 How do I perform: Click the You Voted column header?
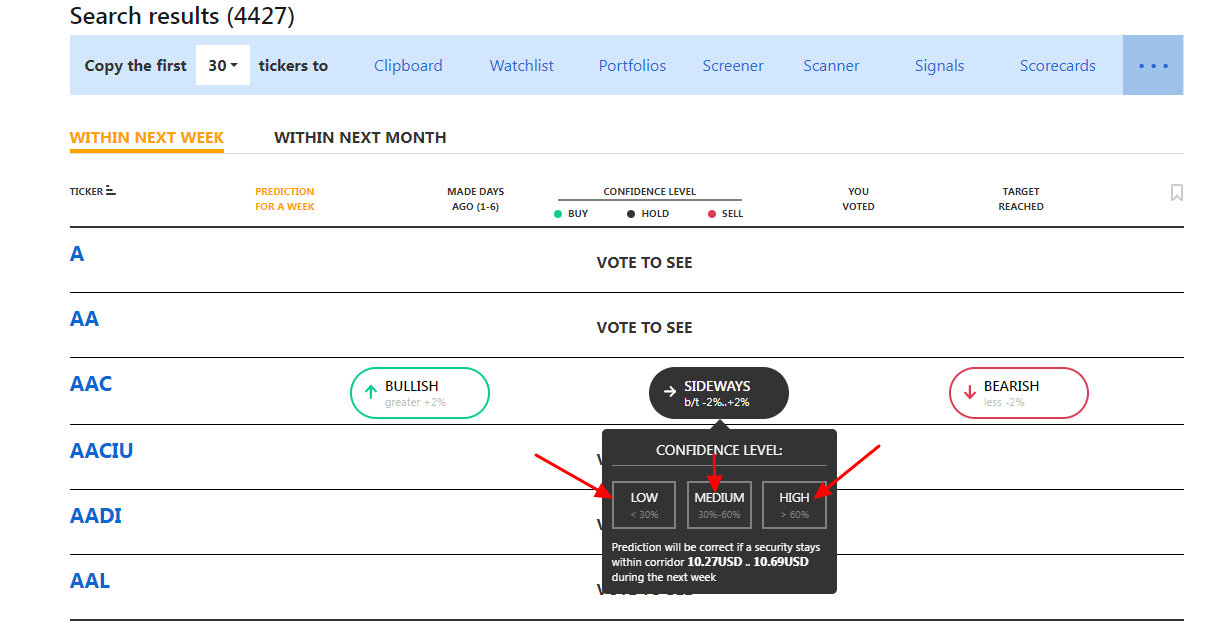858,199
